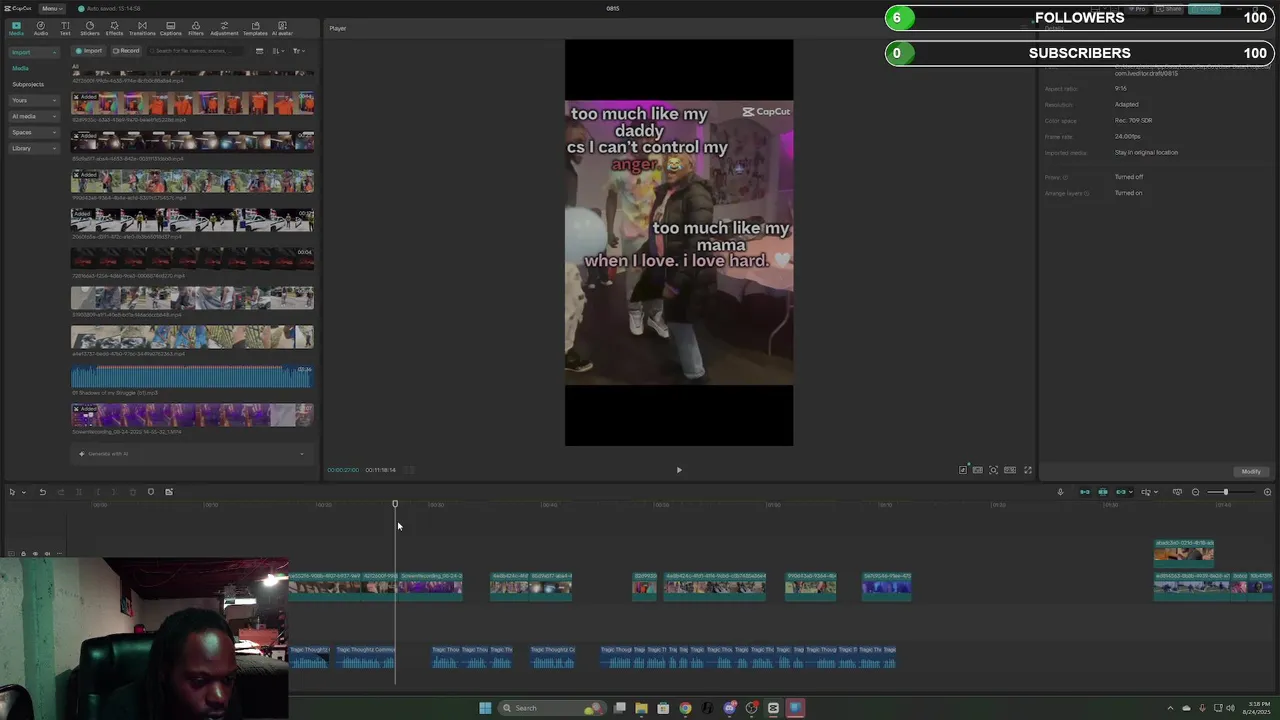Click the Import button
Image resolution: width=1280 pixels, height=720 pixels.
coord(90,50)
